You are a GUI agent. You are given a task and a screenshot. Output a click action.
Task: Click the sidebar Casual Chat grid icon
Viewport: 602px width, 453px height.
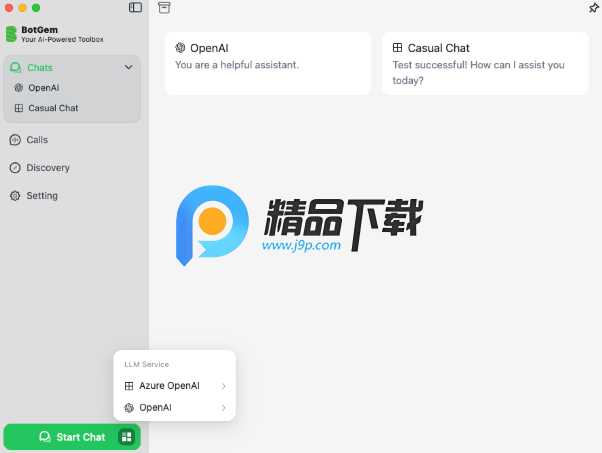[18, 108]
